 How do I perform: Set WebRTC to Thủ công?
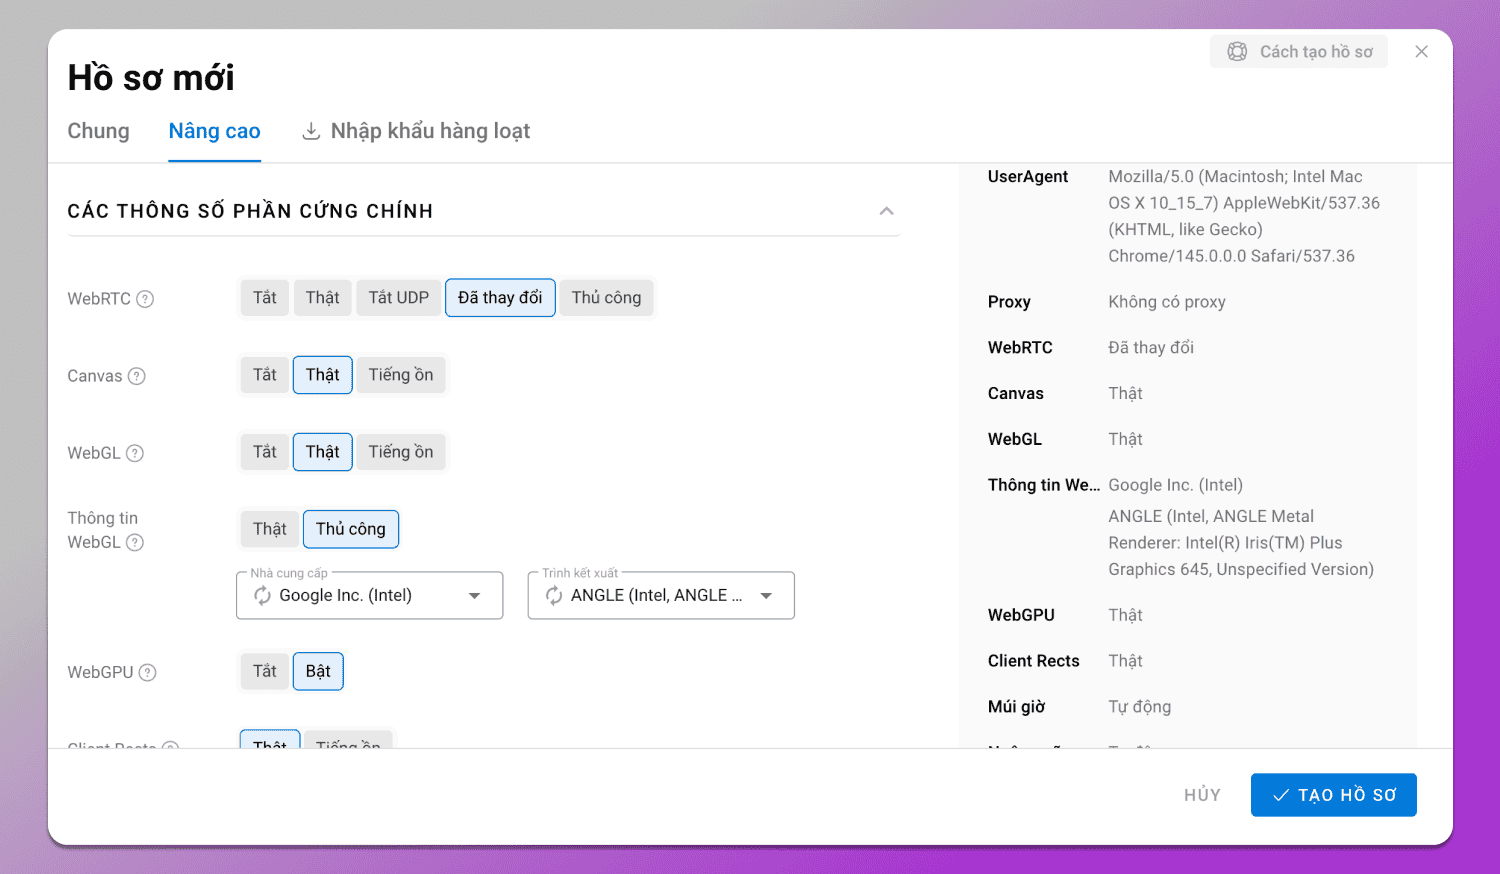[606, 298]
